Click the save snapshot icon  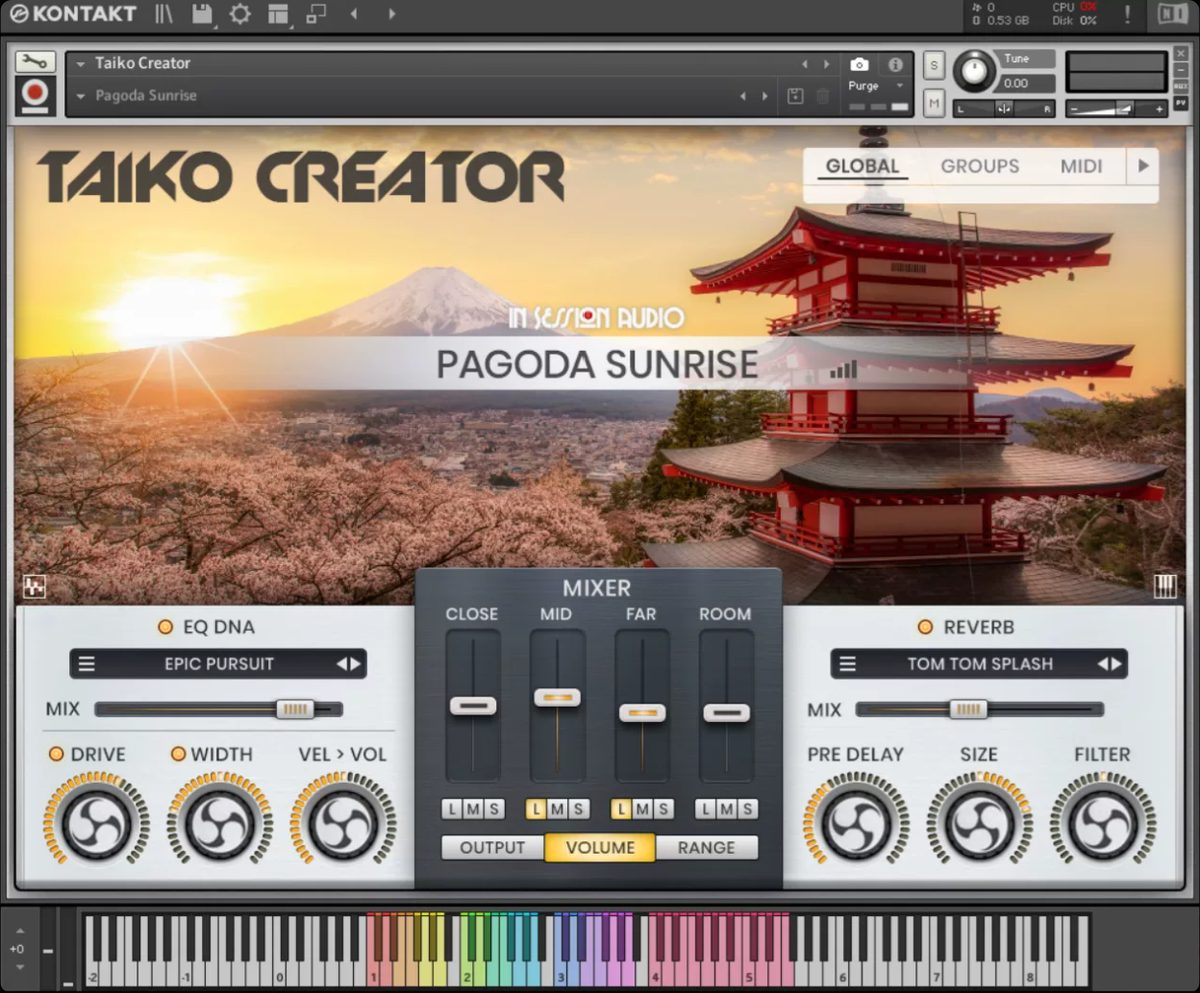[x=795, y=96]
